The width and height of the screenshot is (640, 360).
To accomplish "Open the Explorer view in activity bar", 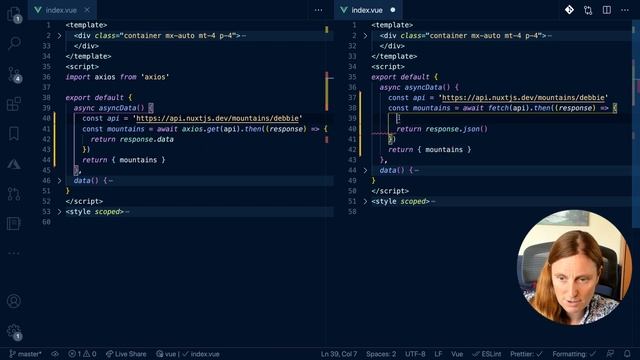I will [x=14, y=14].
